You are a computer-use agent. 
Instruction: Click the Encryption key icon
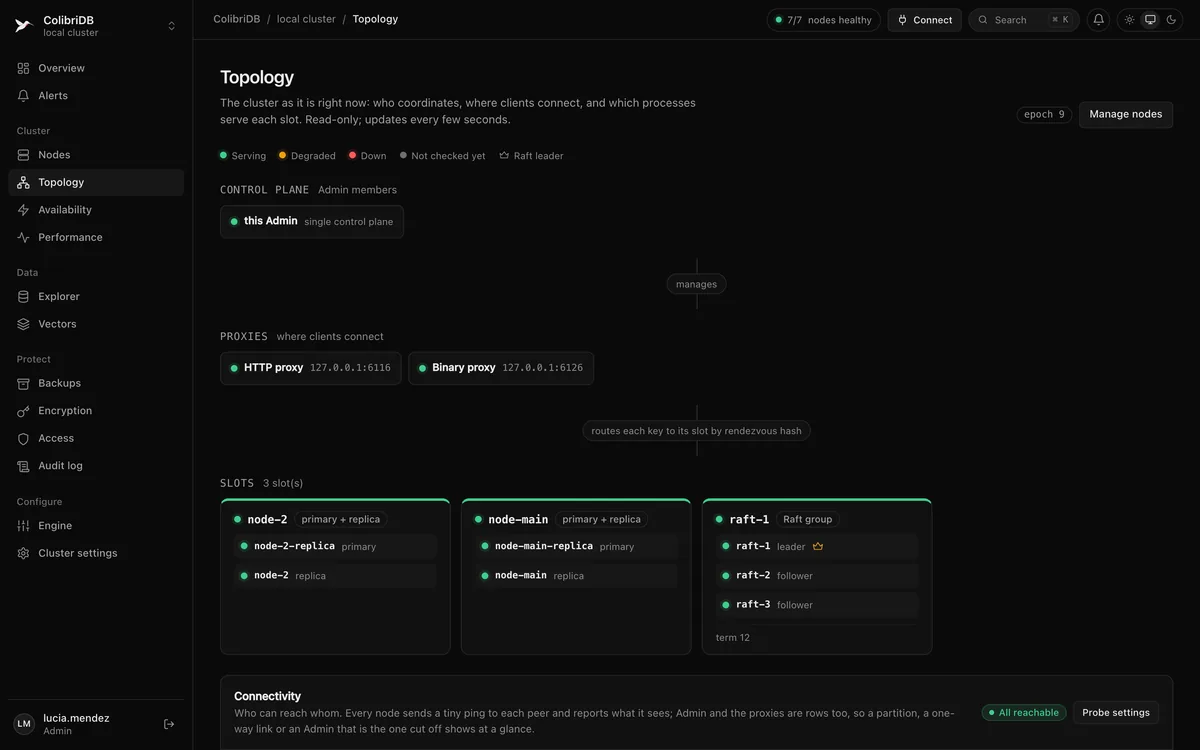(24, 411)
